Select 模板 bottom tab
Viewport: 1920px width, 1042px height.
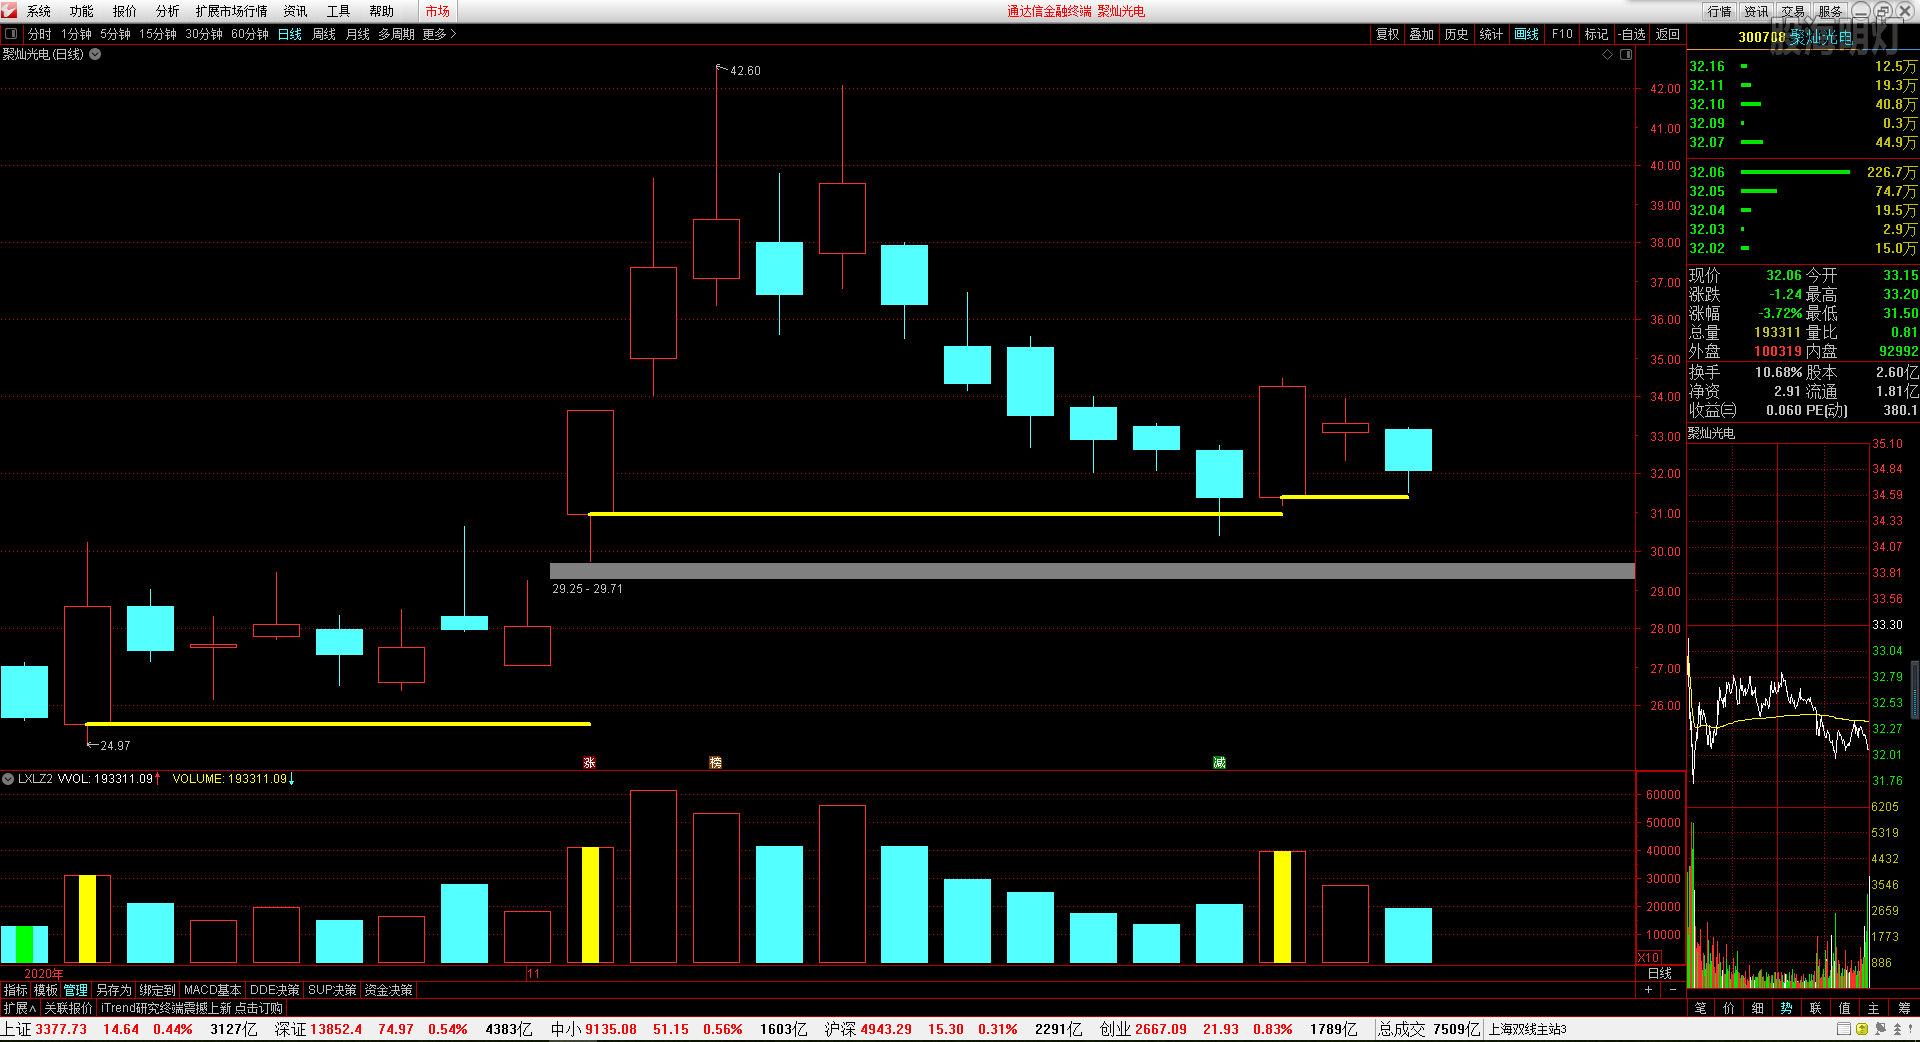46,990
